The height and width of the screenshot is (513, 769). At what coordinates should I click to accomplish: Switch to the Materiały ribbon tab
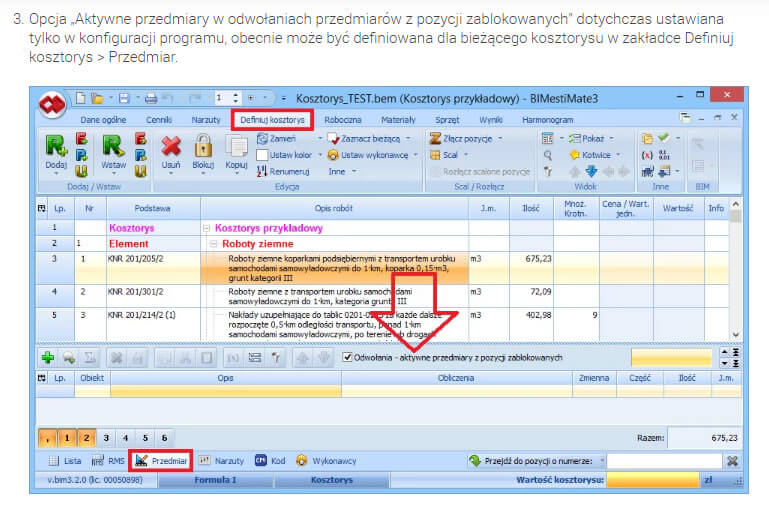(x=398, y=120)
